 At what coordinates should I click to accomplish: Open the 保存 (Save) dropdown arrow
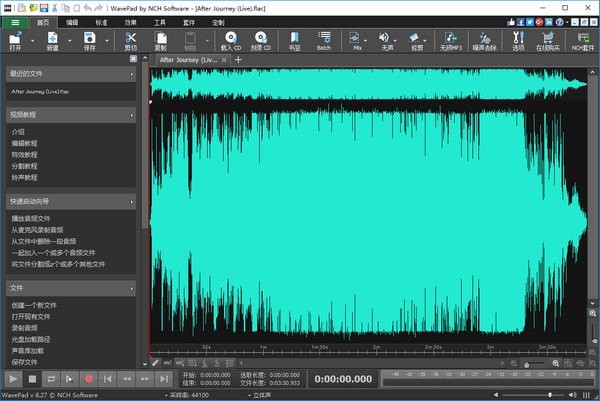107,41
